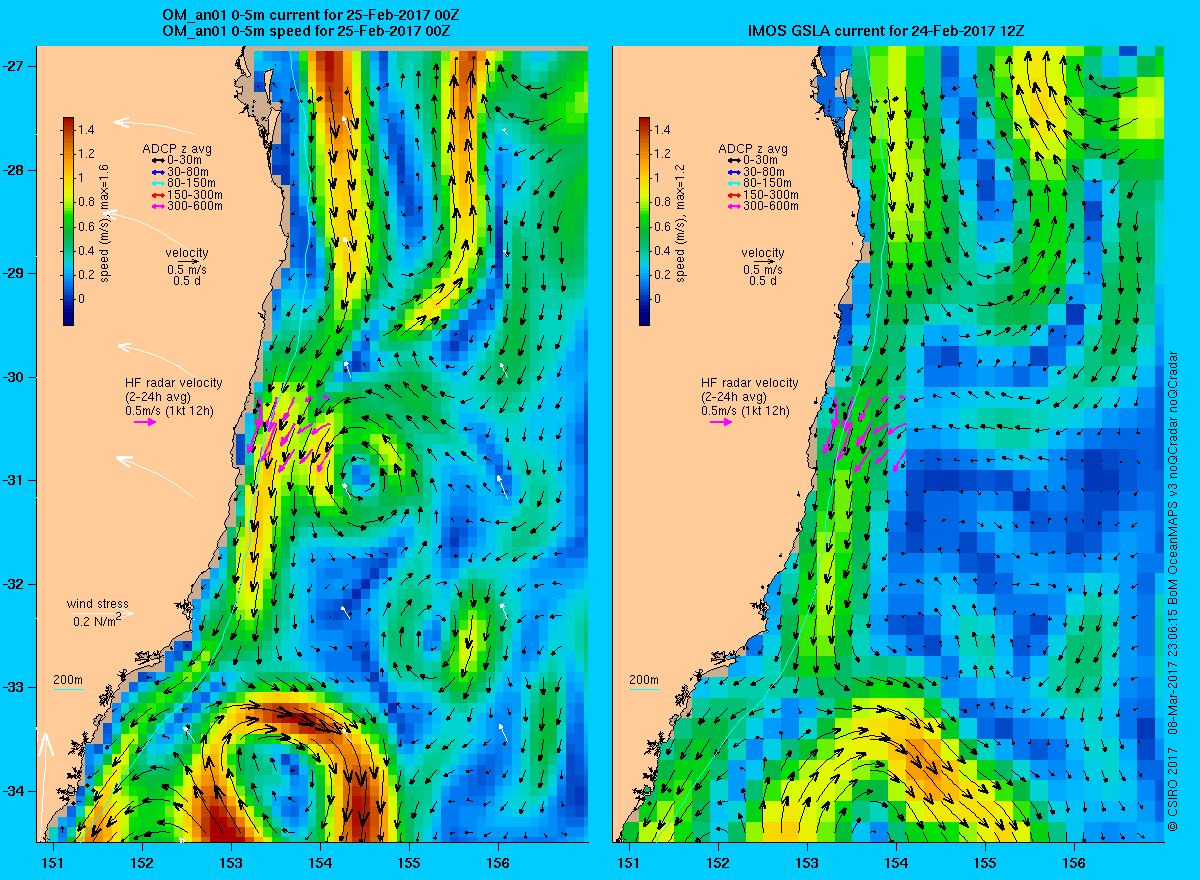
Task: Click the left map's speed color bar
Action: (x=68, y=222)
